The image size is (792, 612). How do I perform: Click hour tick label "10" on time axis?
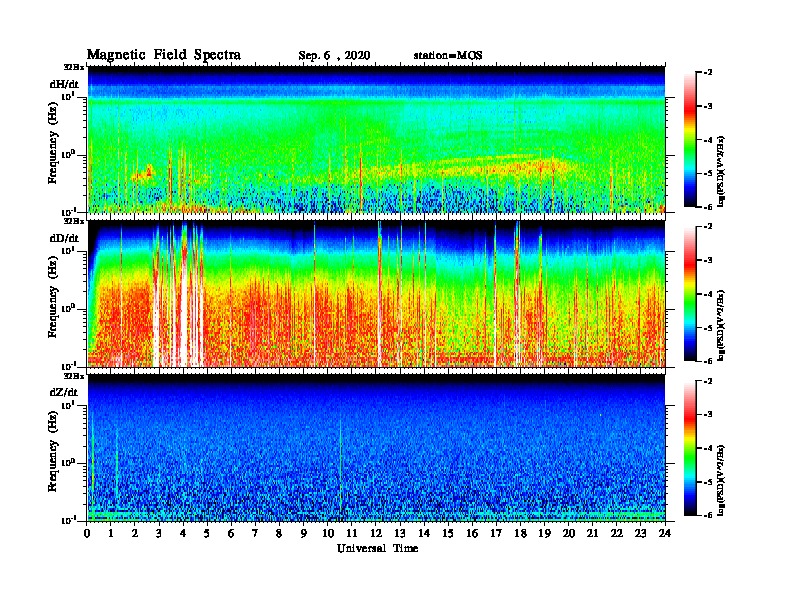pos(328,534)
